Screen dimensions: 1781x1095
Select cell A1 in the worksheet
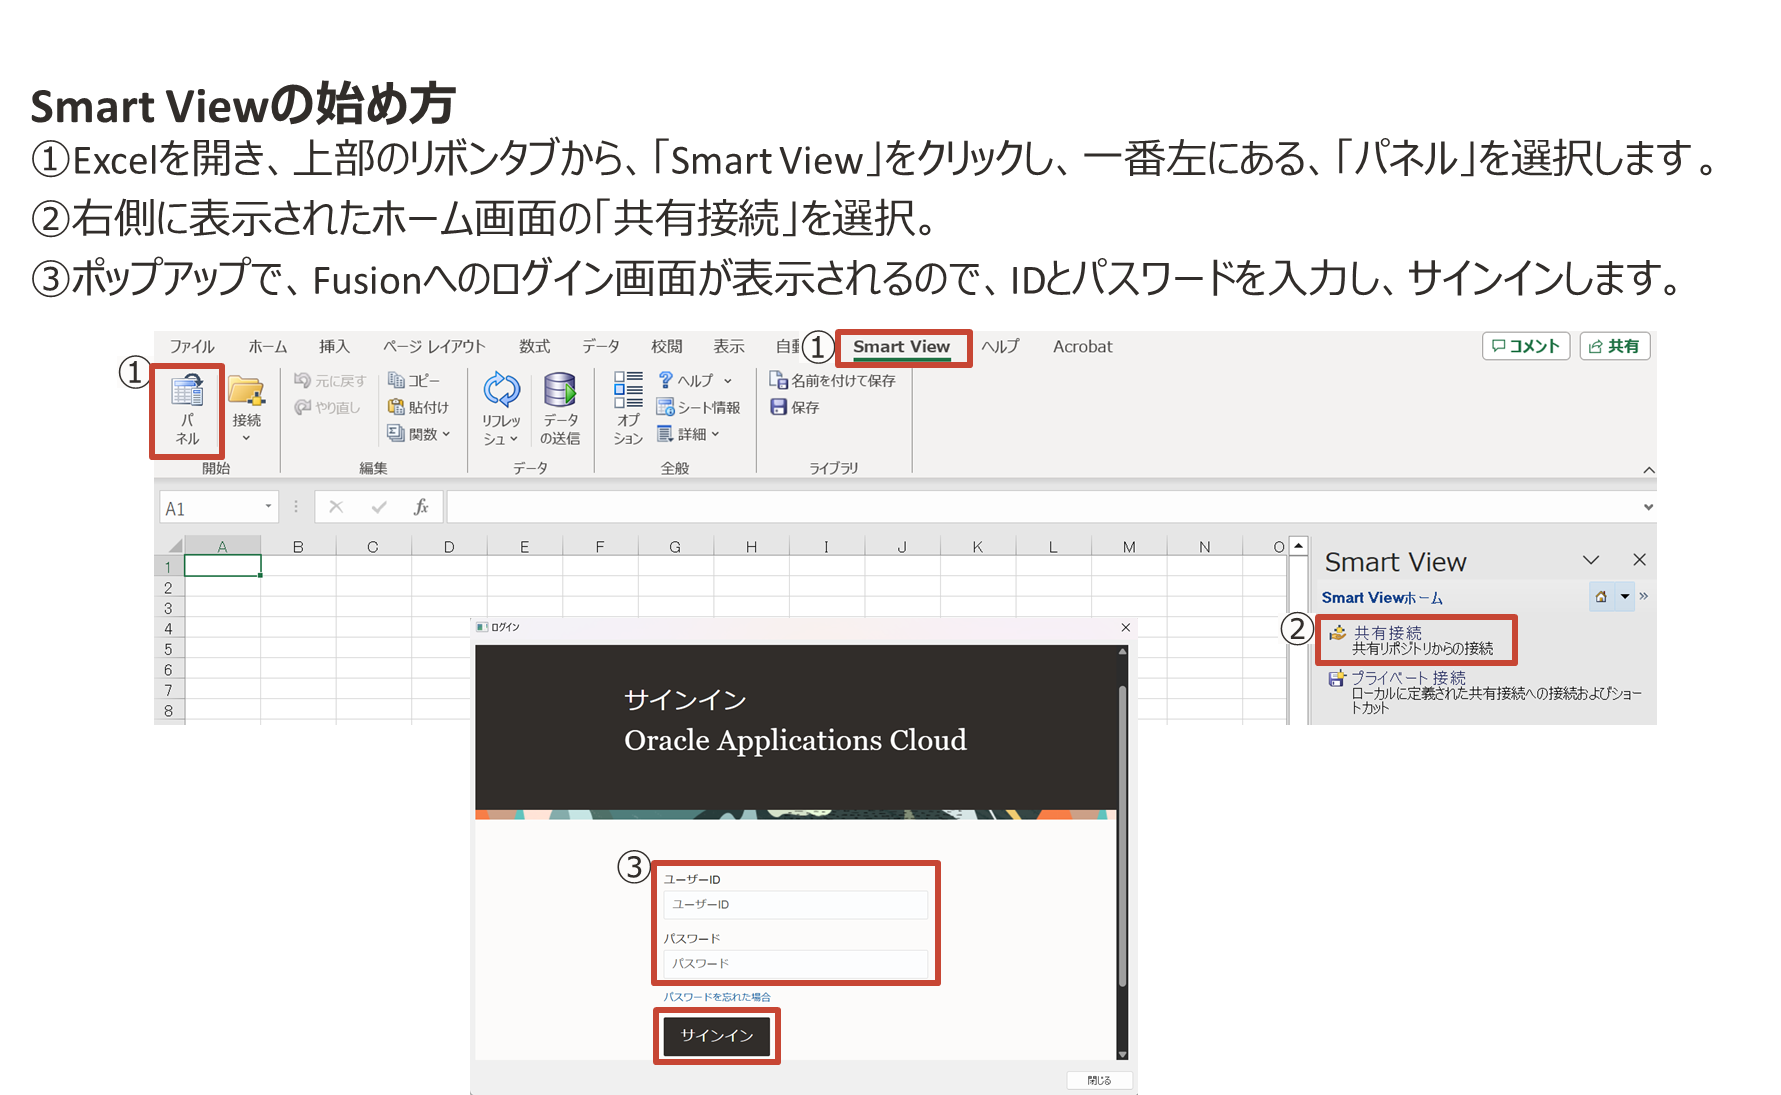click(222, 566)
